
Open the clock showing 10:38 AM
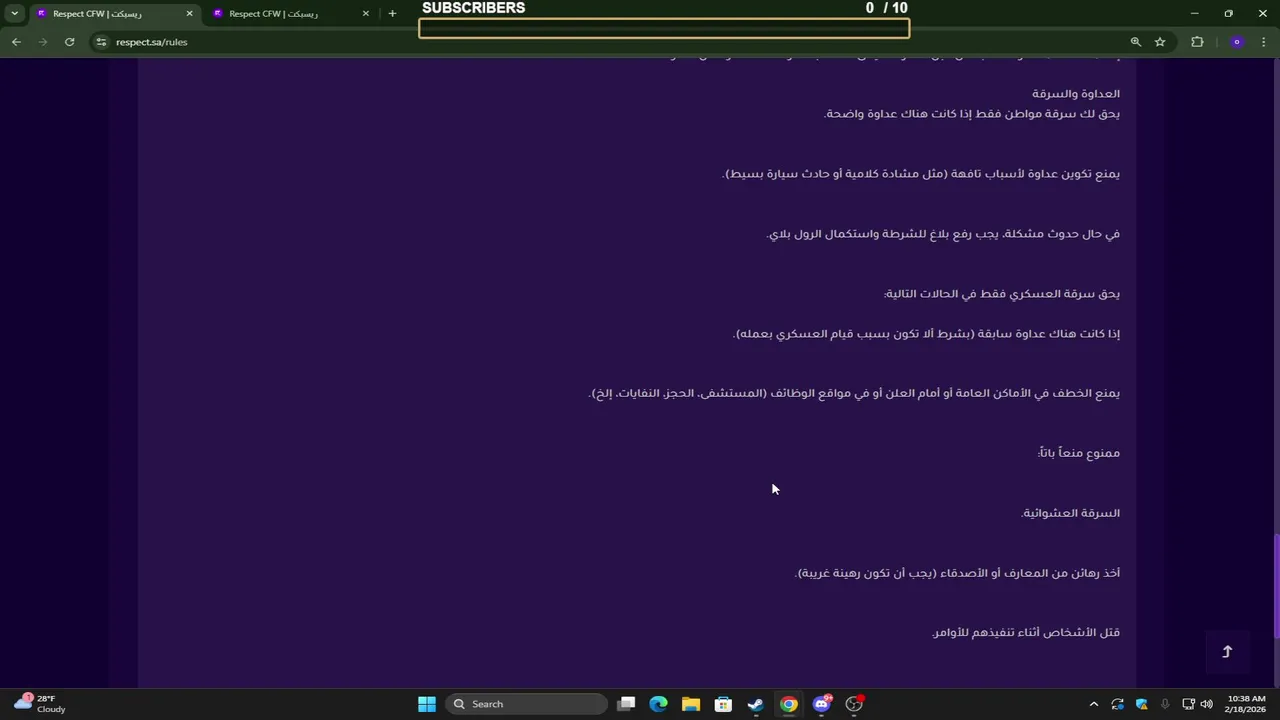1246,704
